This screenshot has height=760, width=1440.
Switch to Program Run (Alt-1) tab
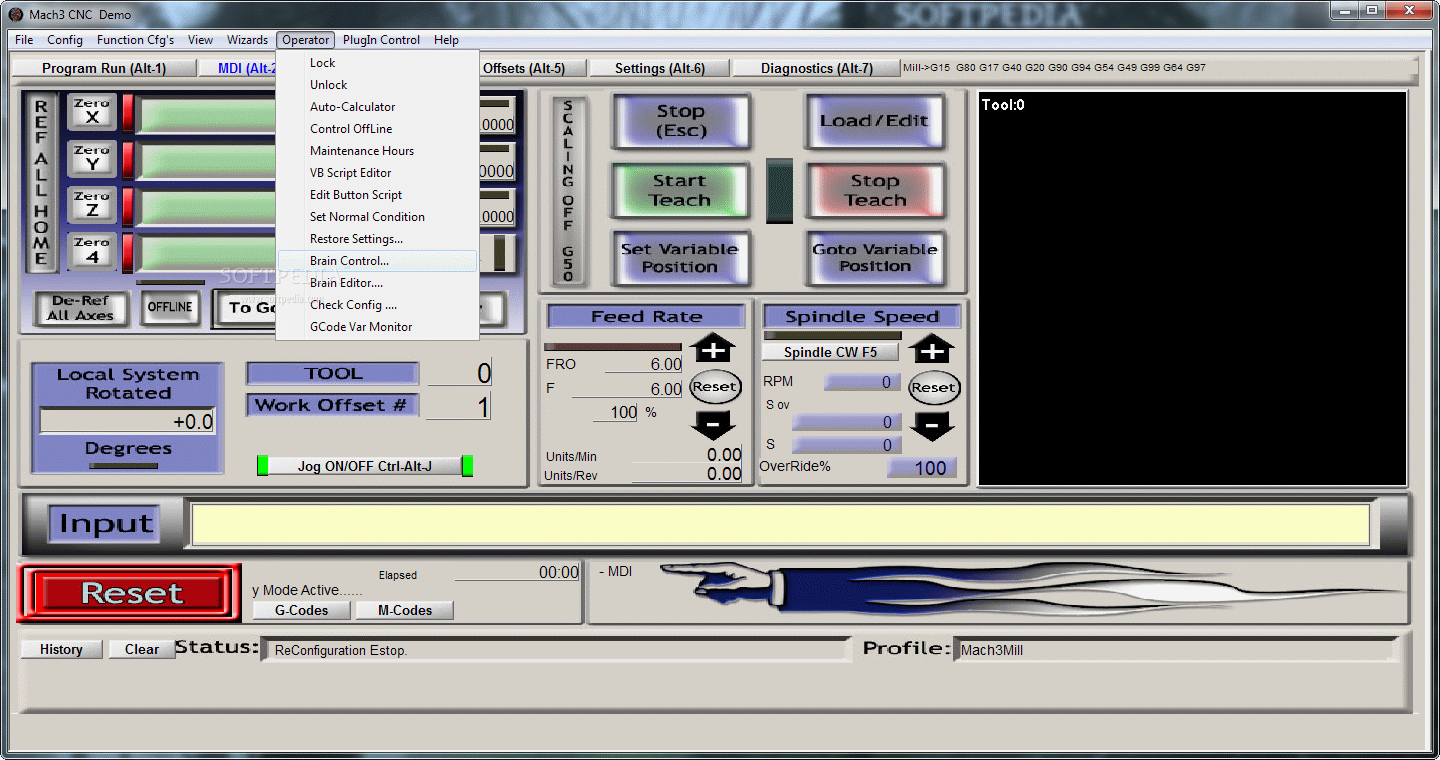104,68
